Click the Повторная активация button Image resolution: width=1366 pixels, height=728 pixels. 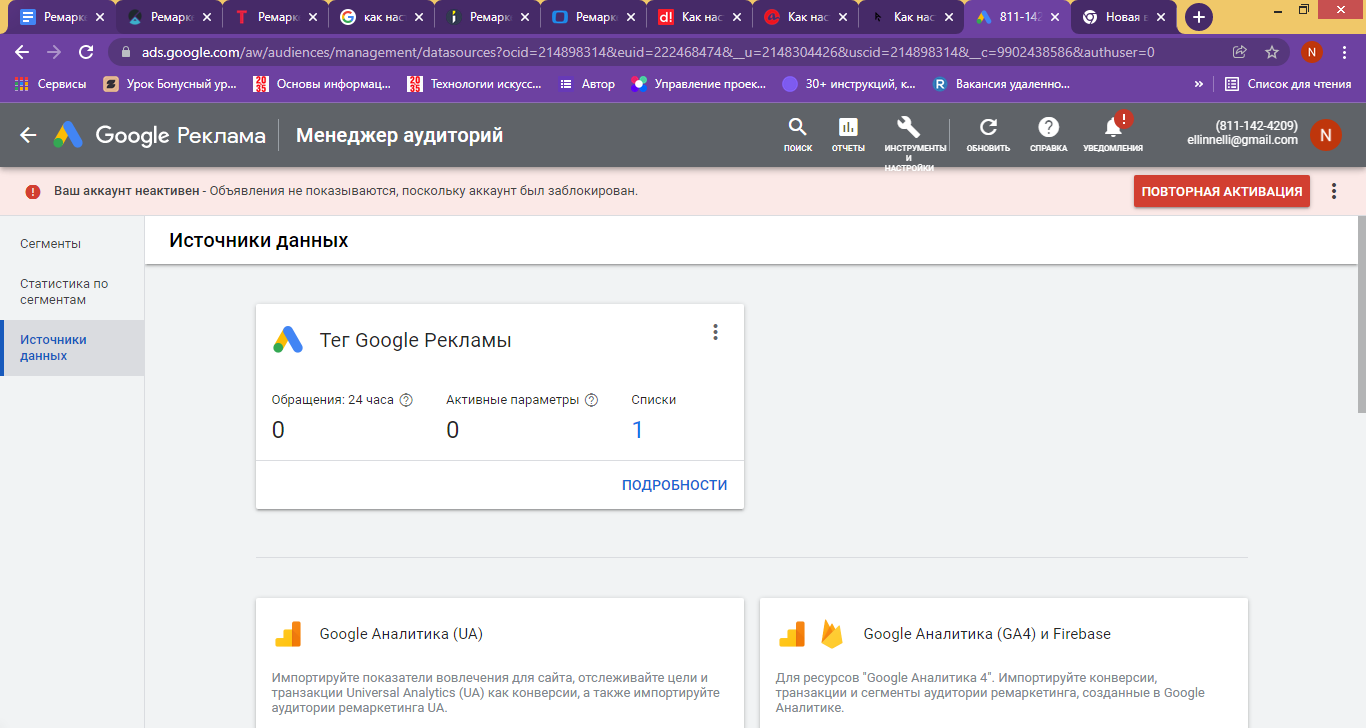[x=1221, y=191]
